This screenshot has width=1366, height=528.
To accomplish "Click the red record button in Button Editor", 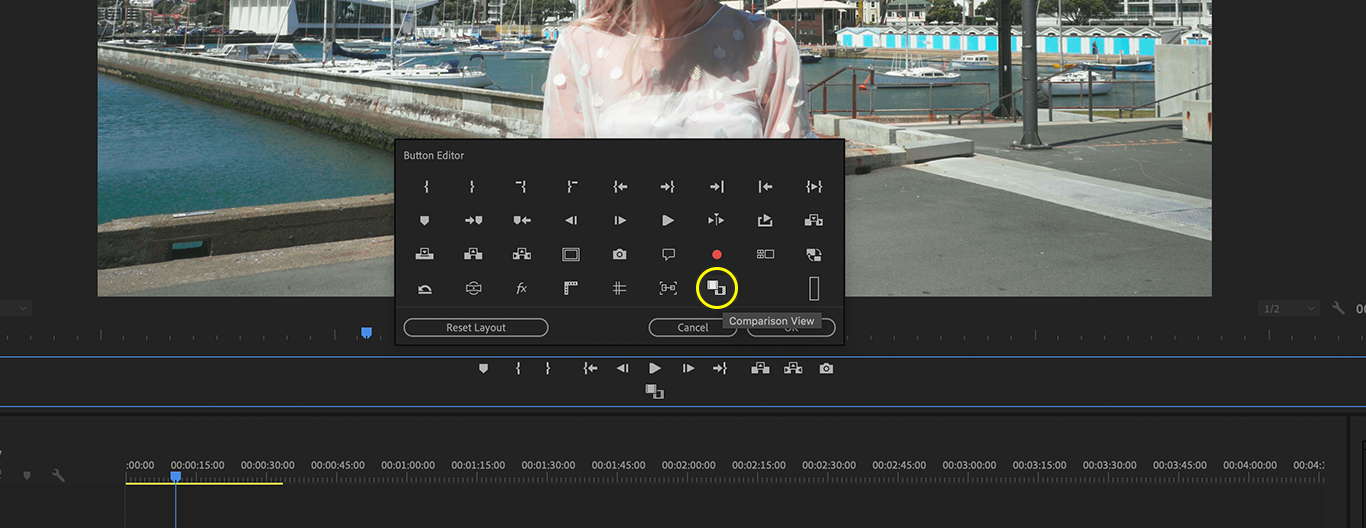I will click(x=716, y=254).
